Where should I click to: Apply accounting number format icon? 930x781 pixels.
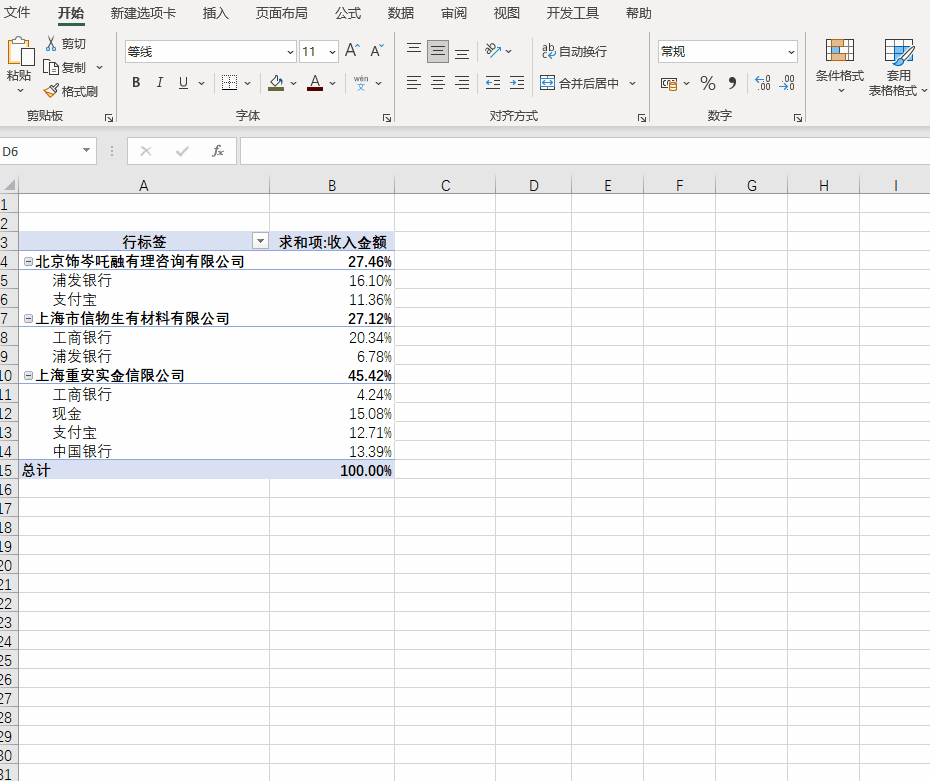coord(669,84)
